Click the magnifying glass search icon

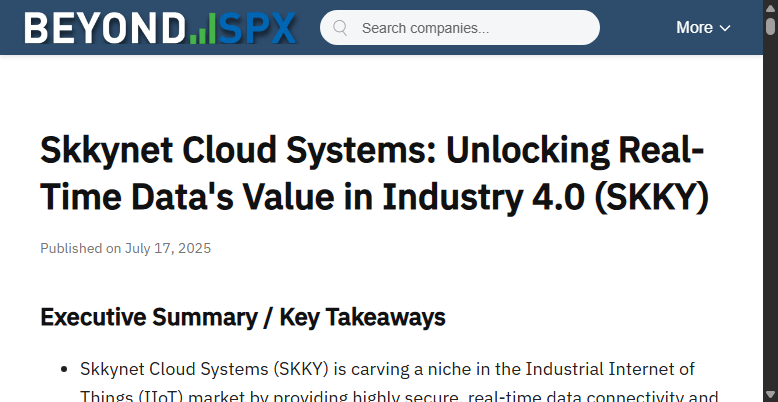tap(340, 28)
